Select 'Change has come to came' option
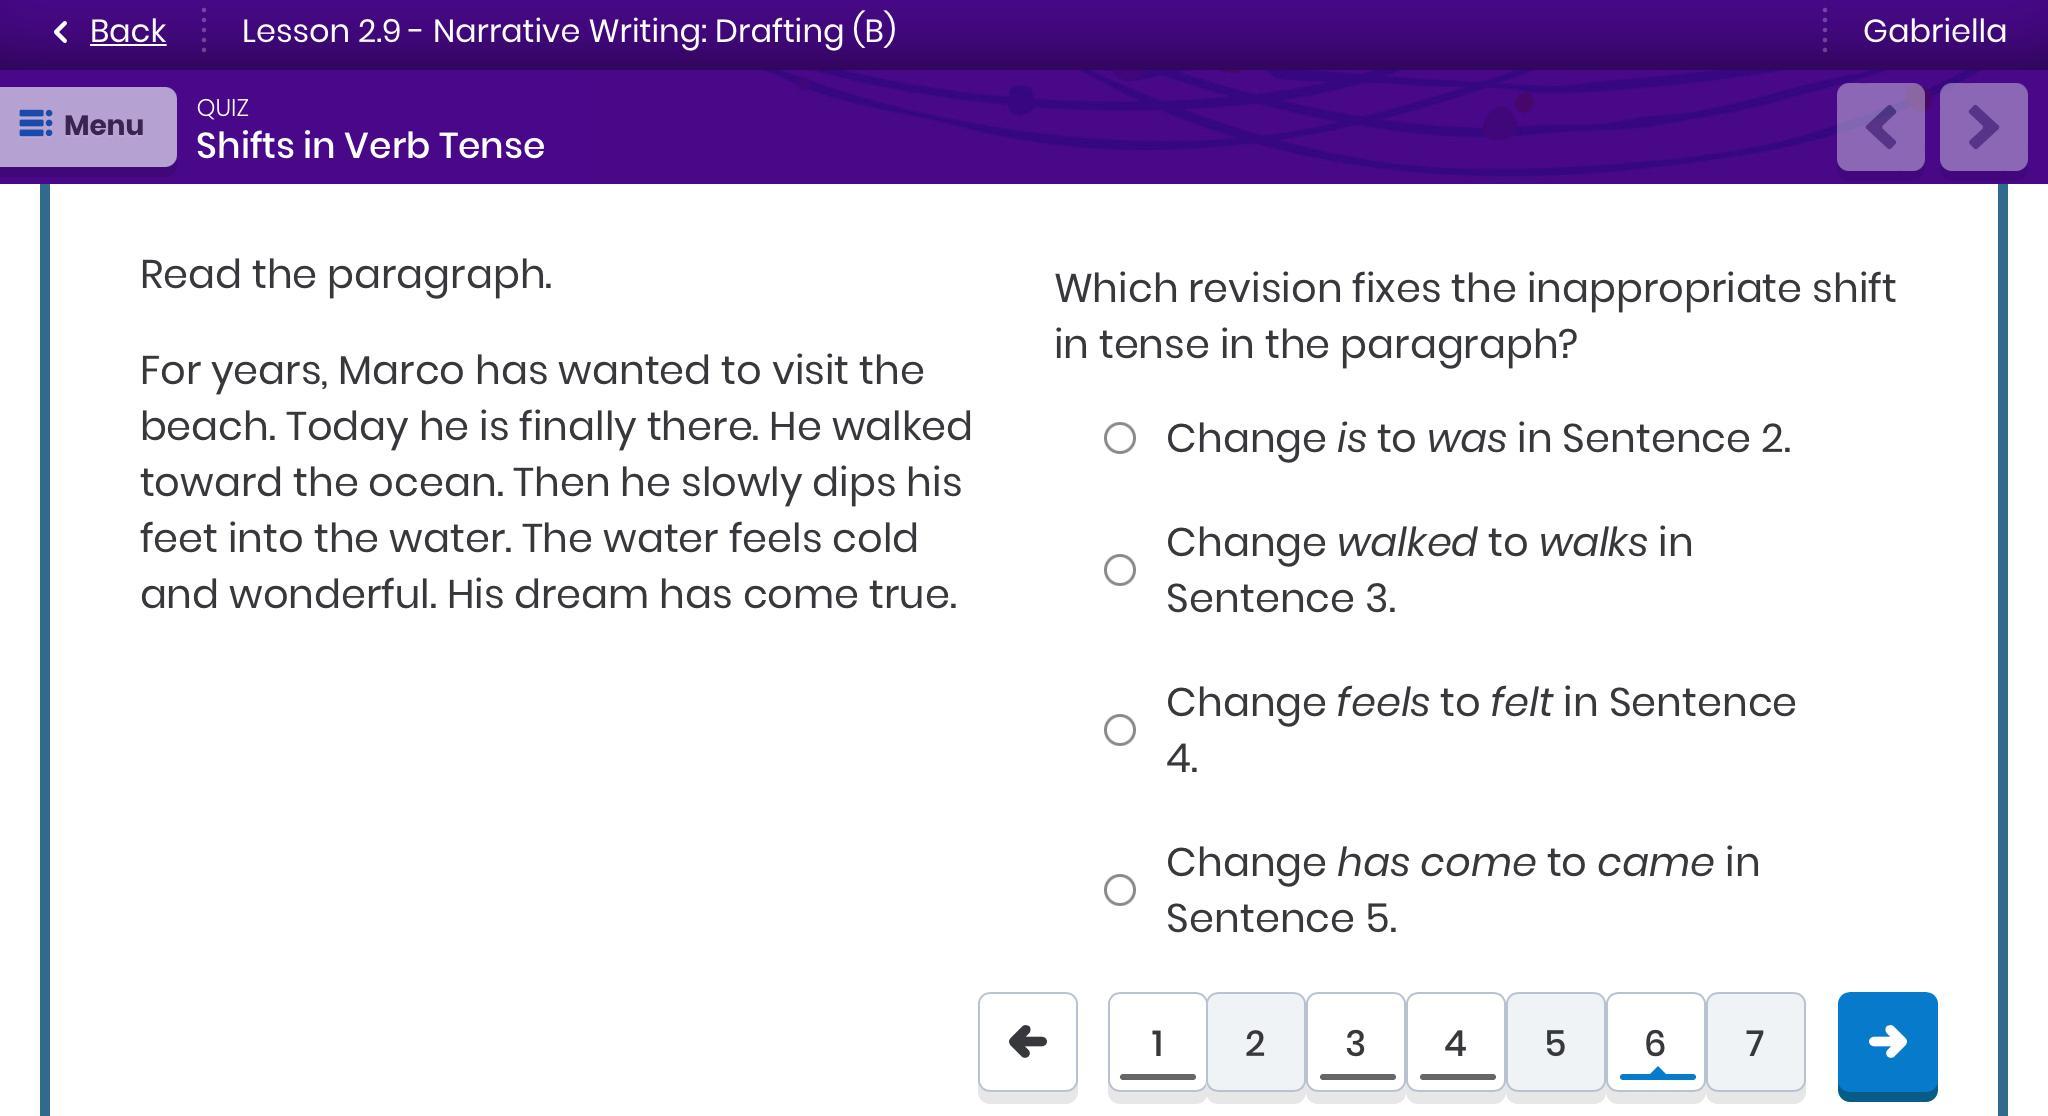 click(1120, 890)
